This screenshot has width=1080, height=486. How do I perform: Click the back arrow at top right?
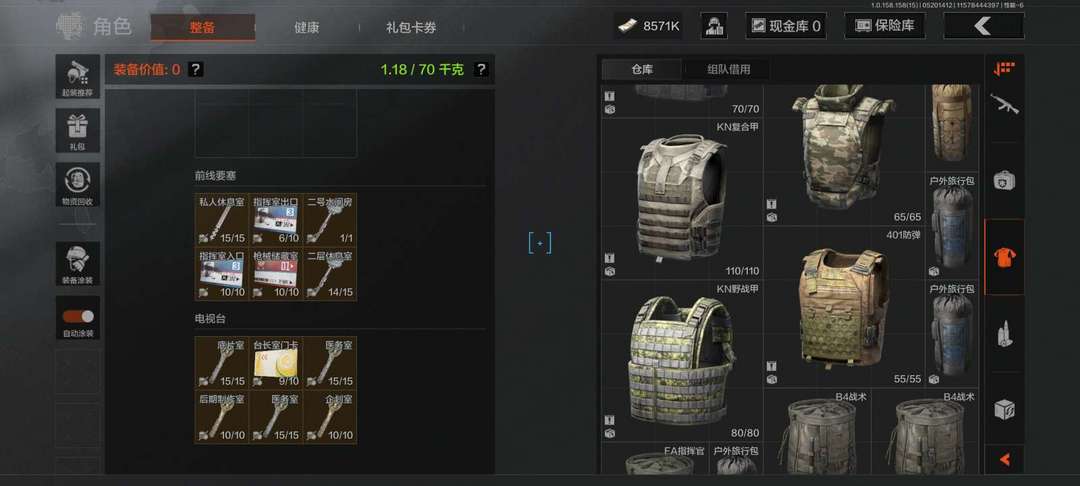point(983,26)
